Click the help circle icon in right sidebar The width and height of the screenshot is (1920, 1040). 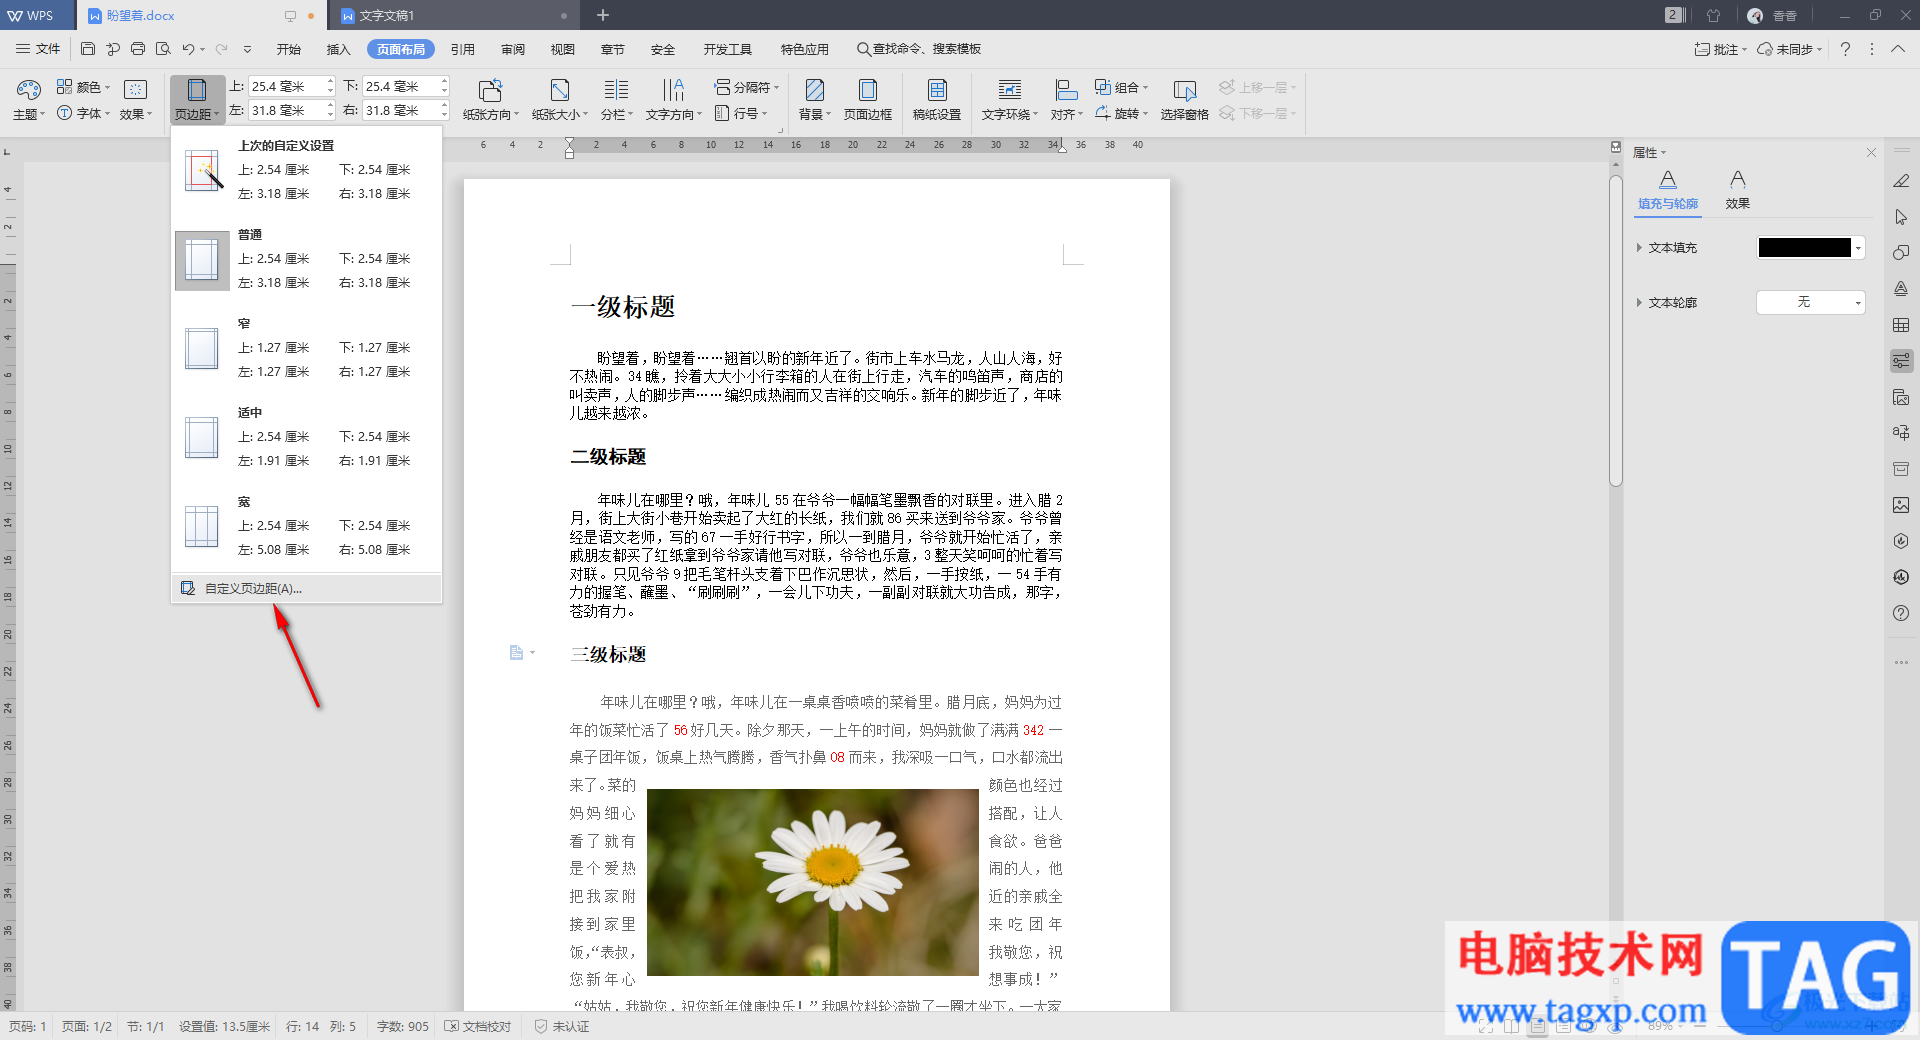click(1901, 613)
